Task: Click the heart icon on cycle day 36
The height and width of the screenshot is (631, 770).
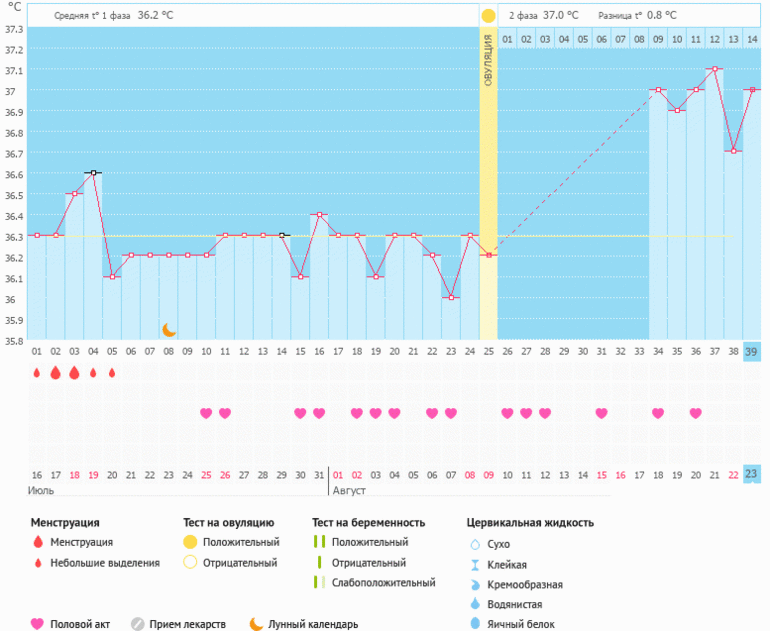Action: [x=695, y=413]
